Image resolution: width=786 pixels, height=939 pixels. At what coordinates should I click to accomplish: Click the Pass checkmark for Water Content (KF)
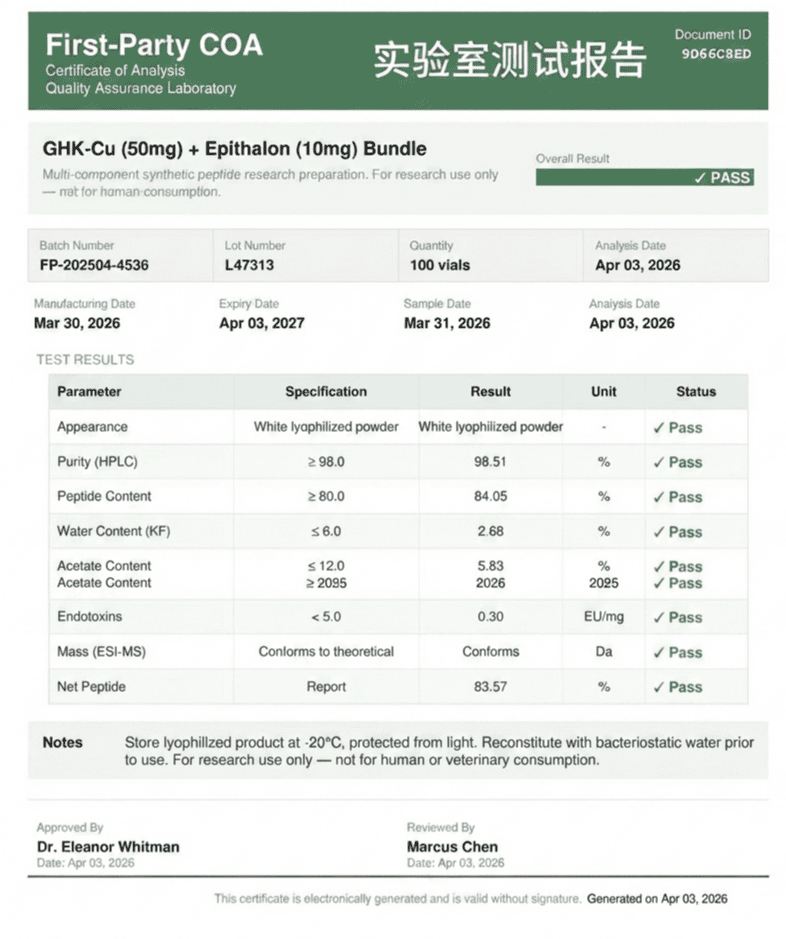click(677, 532)
